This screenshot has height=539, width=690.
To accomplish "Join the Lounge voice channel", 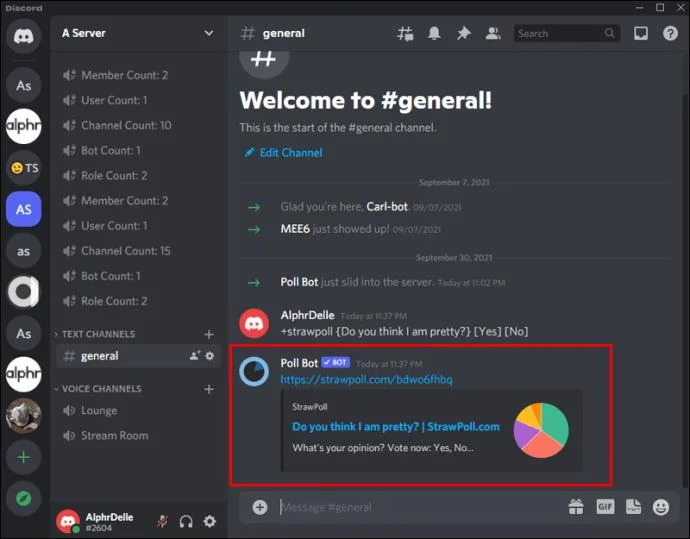I will coord(138,411).
